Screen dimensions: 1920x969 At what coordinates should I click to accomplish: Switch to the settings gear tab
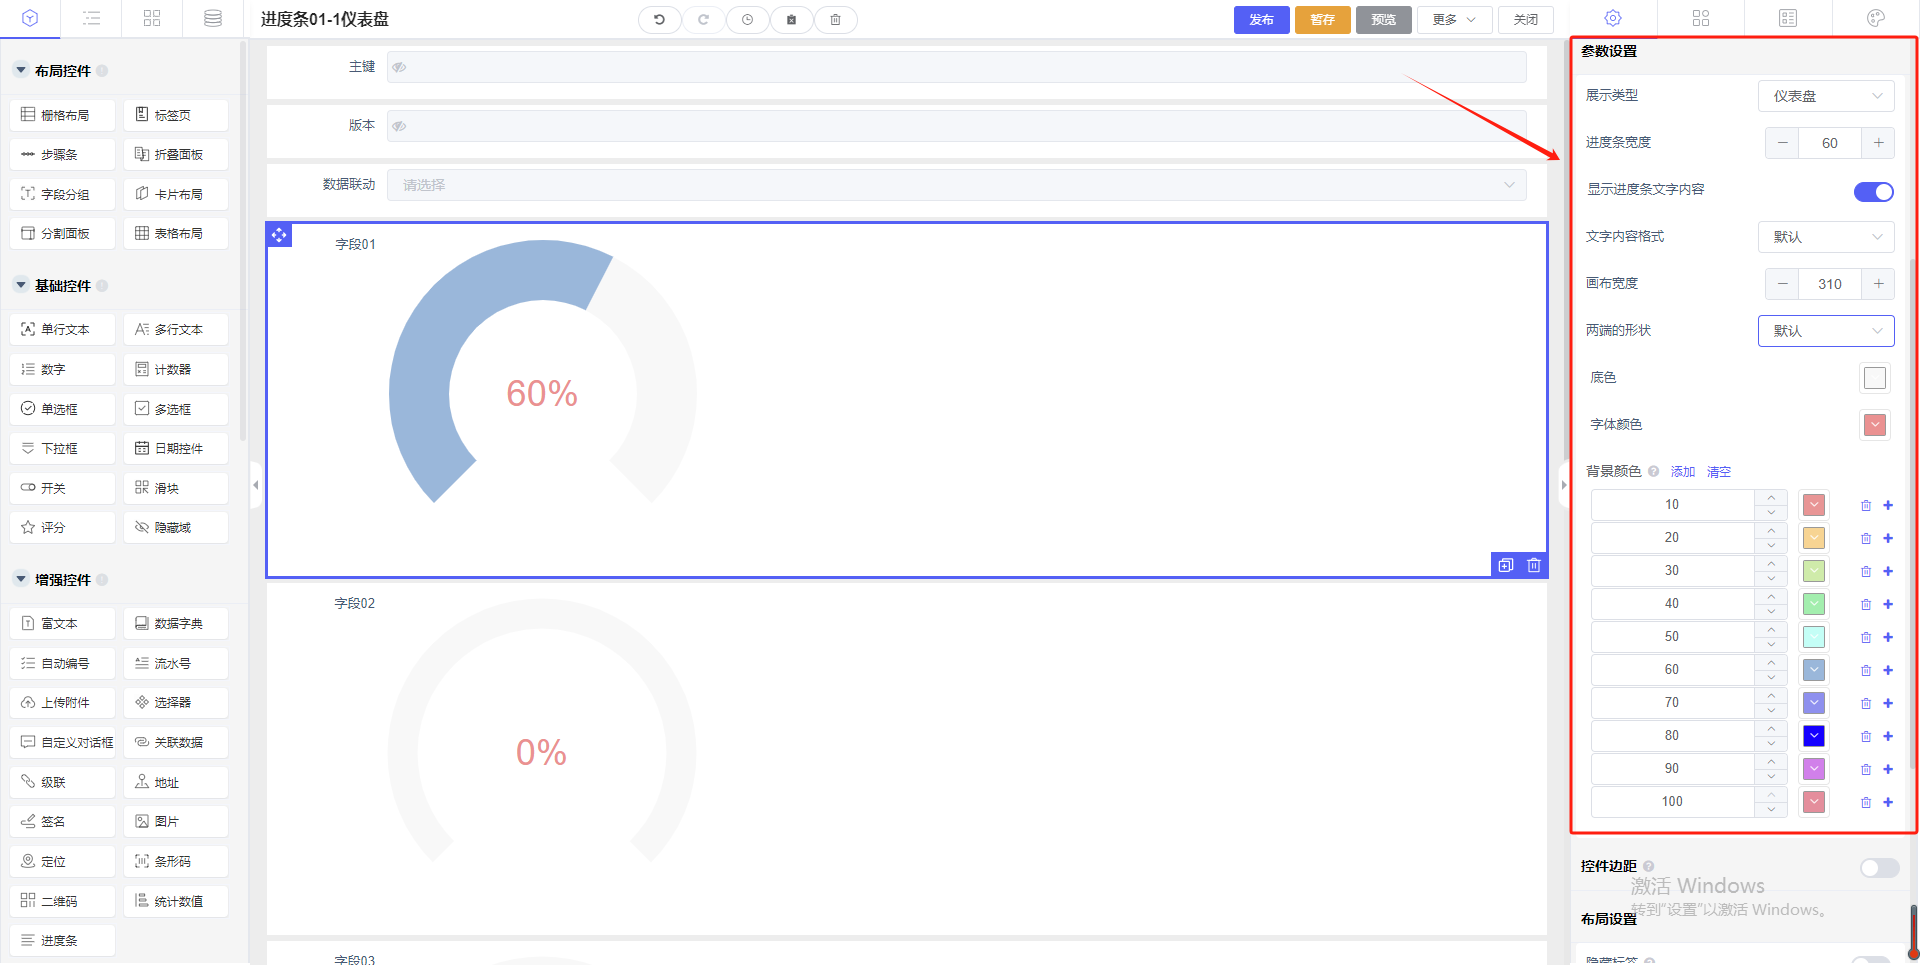[1613, 19]
